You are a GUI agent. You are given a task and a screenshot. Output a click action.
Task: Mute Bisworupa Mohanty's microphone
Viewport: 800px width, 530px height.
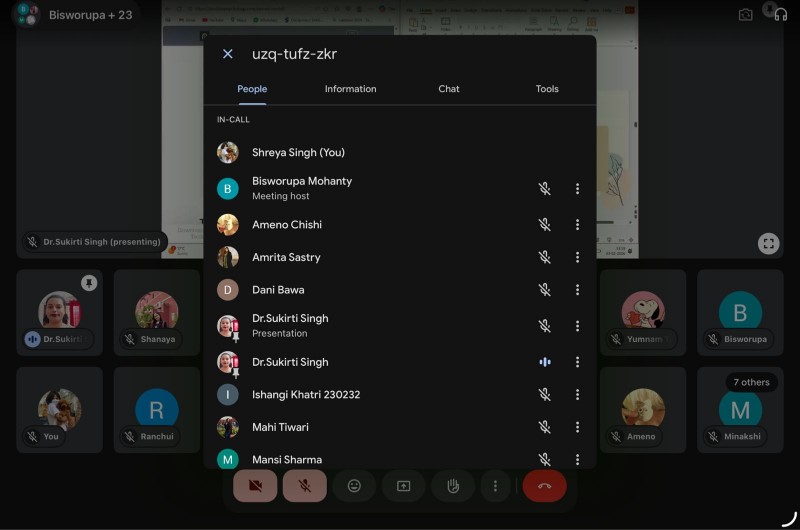click(545, 188)
